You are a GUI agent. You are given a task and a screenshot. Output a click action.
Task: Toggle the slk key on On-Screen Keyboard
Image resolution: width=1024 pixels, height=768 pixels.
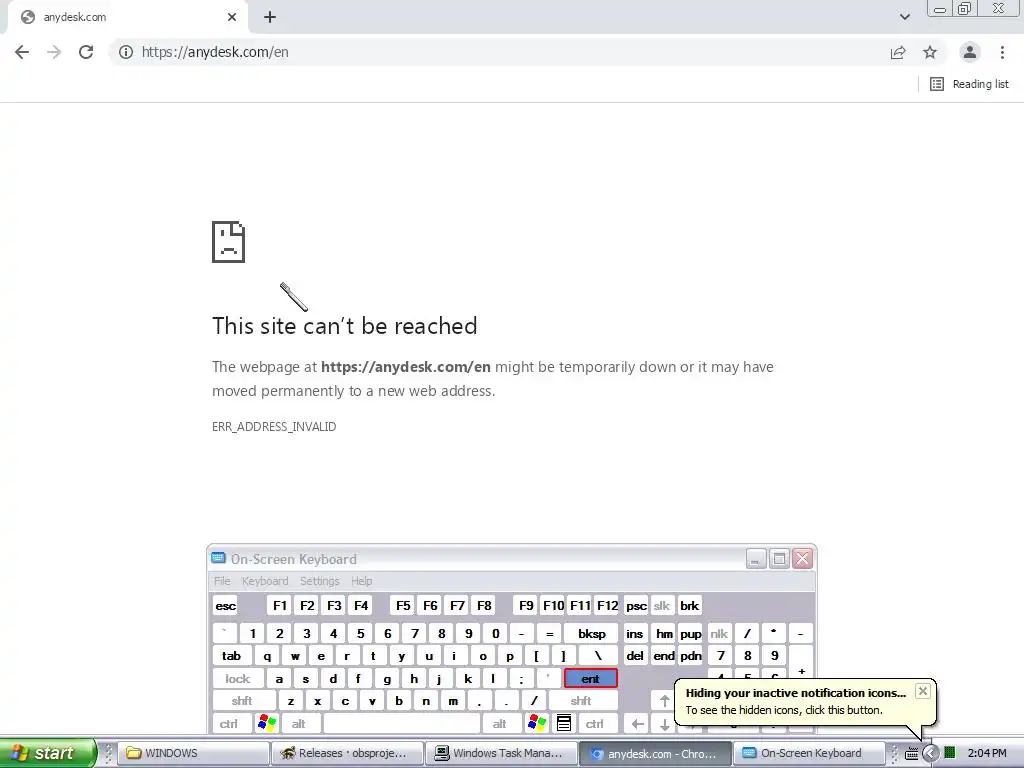click(x=662, y=606)
